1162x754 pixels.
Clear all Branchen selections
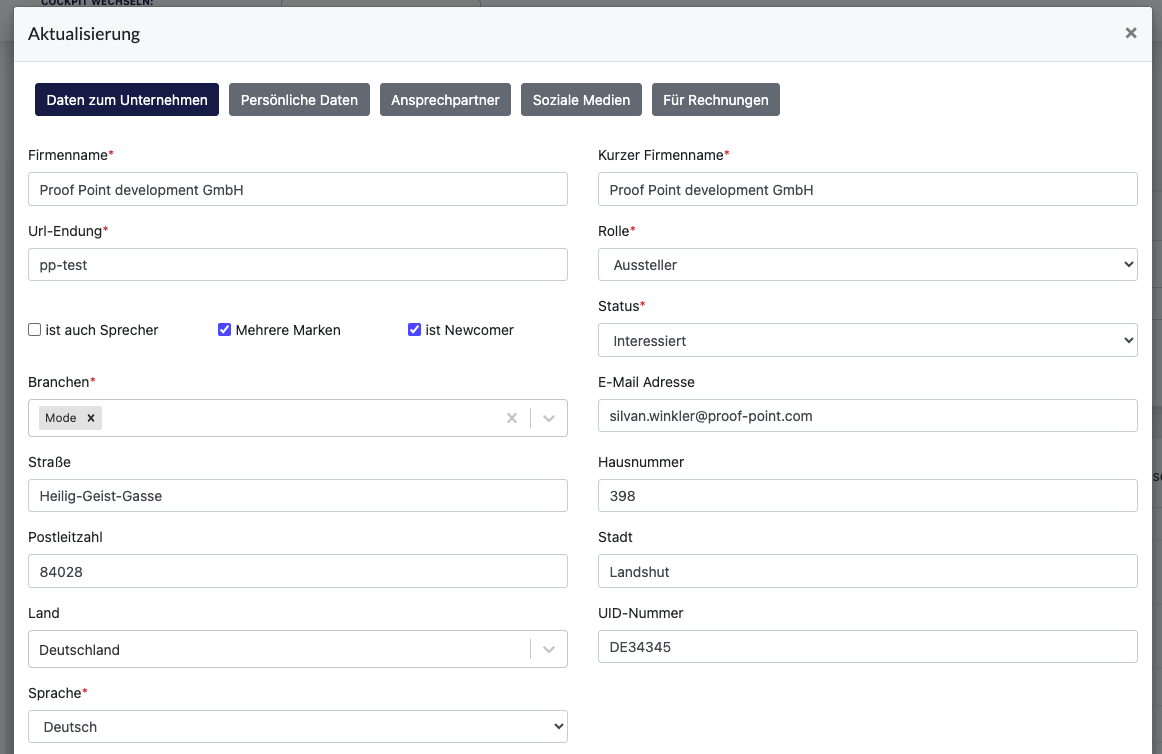[511, 418]
